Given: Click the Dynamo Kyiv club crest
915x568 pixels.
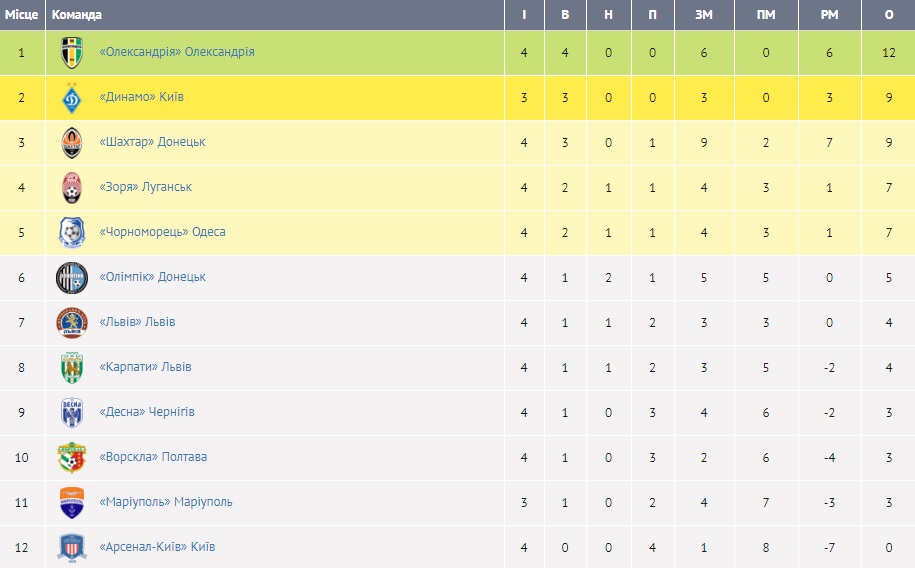Looking at the screenshot, I should point(72,97).
